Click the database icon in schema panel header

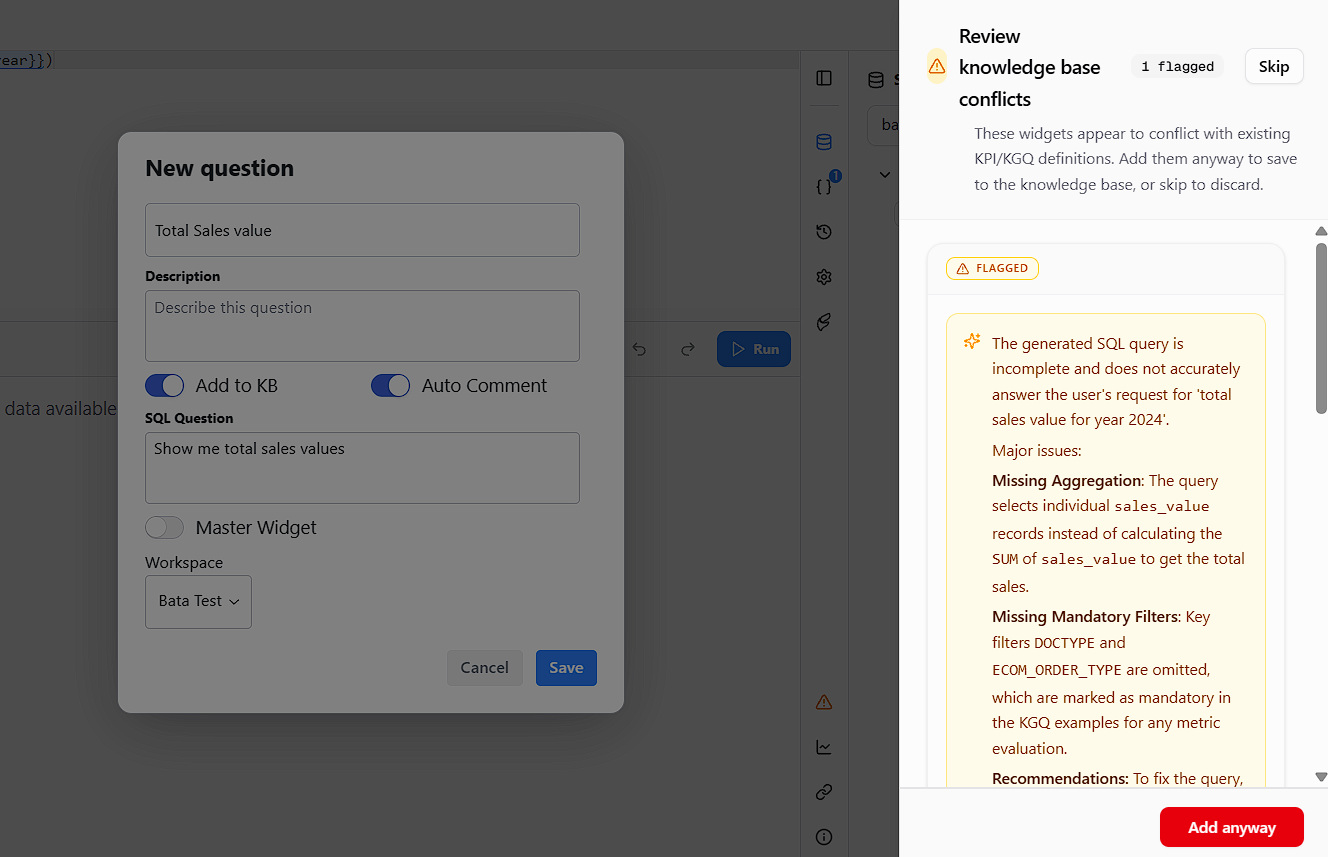pyautogui.click(x=876, y=80)
